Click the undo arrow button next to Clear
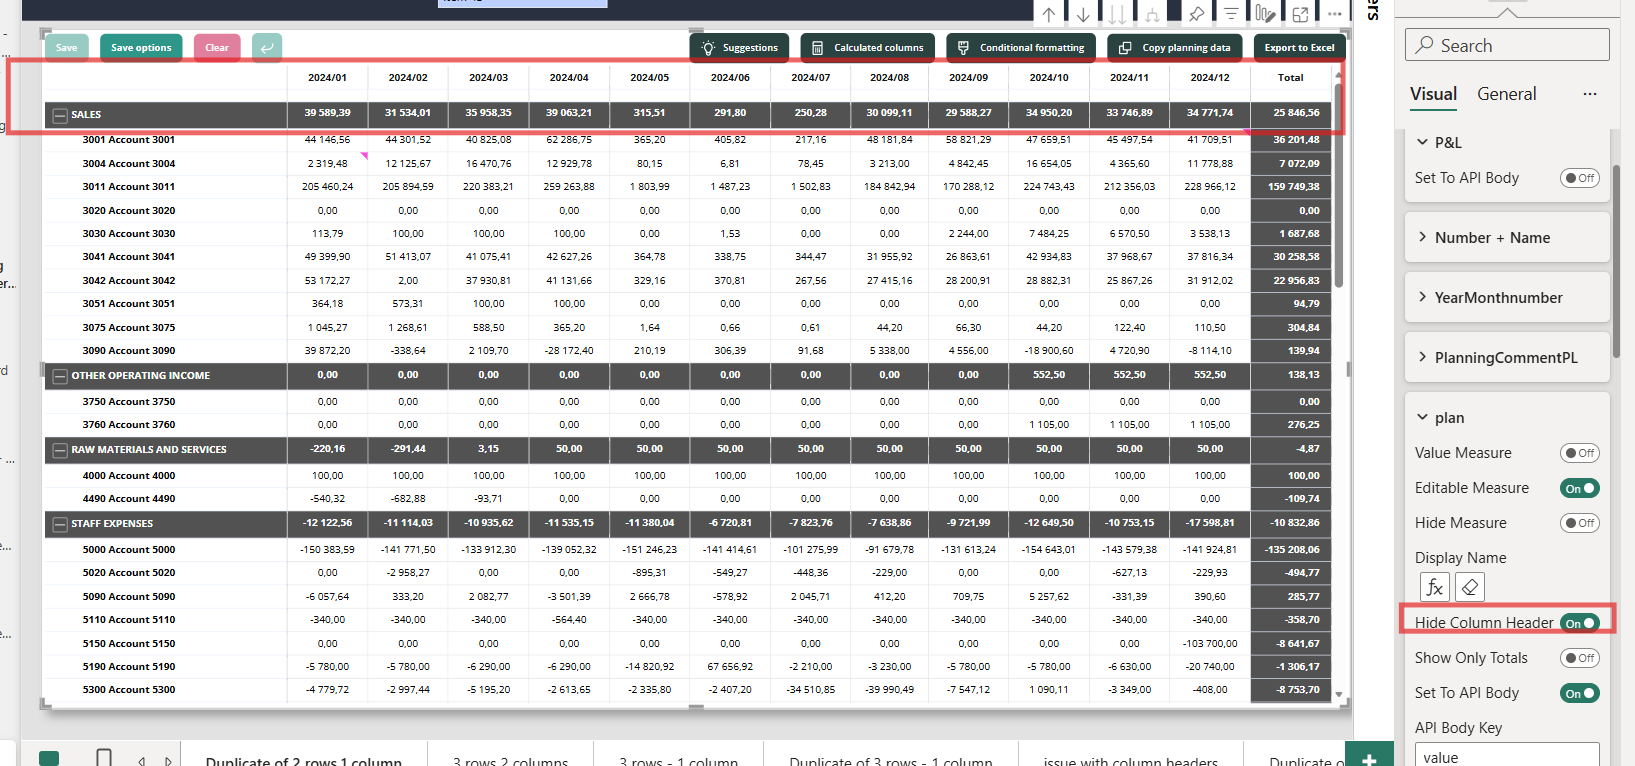This screenshot has width=1635, height=766. pos(267,47)
